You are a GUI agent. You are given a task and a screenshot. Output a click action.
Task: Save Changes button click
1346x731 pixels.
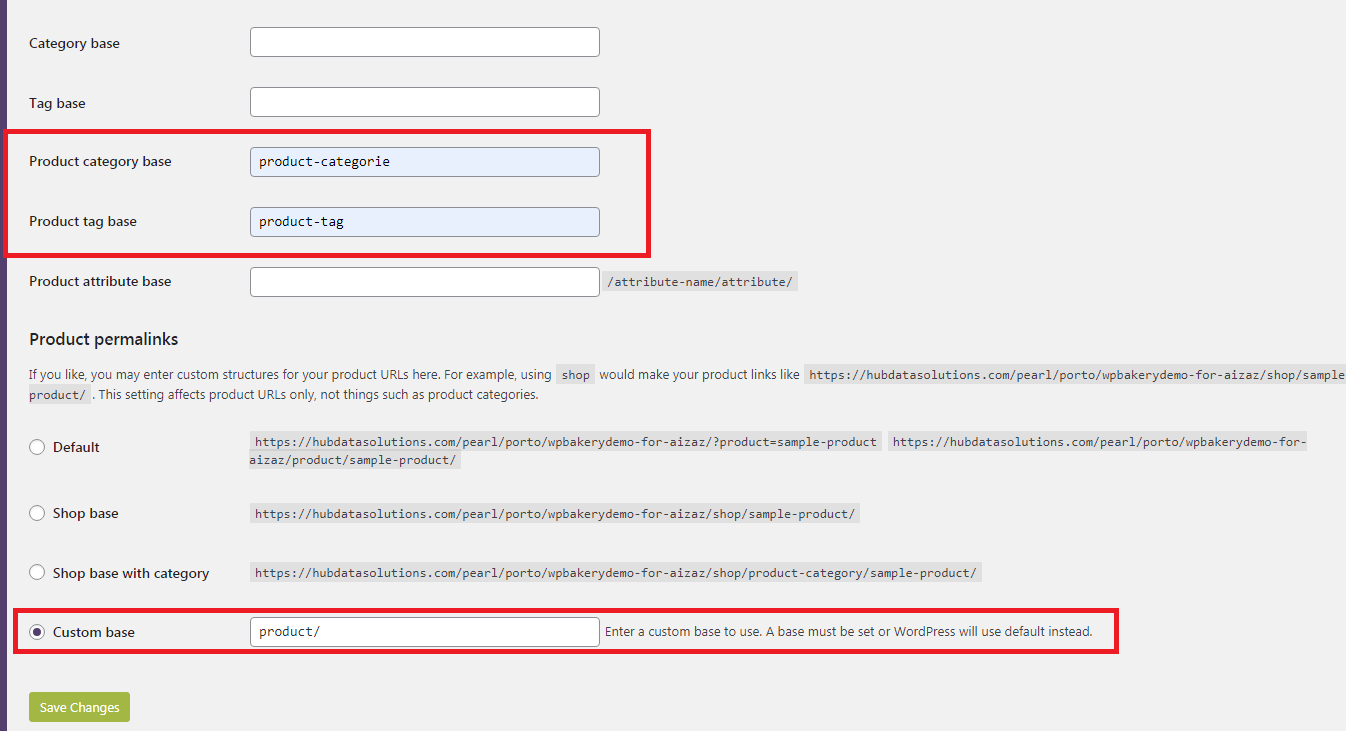coord(79,707)
